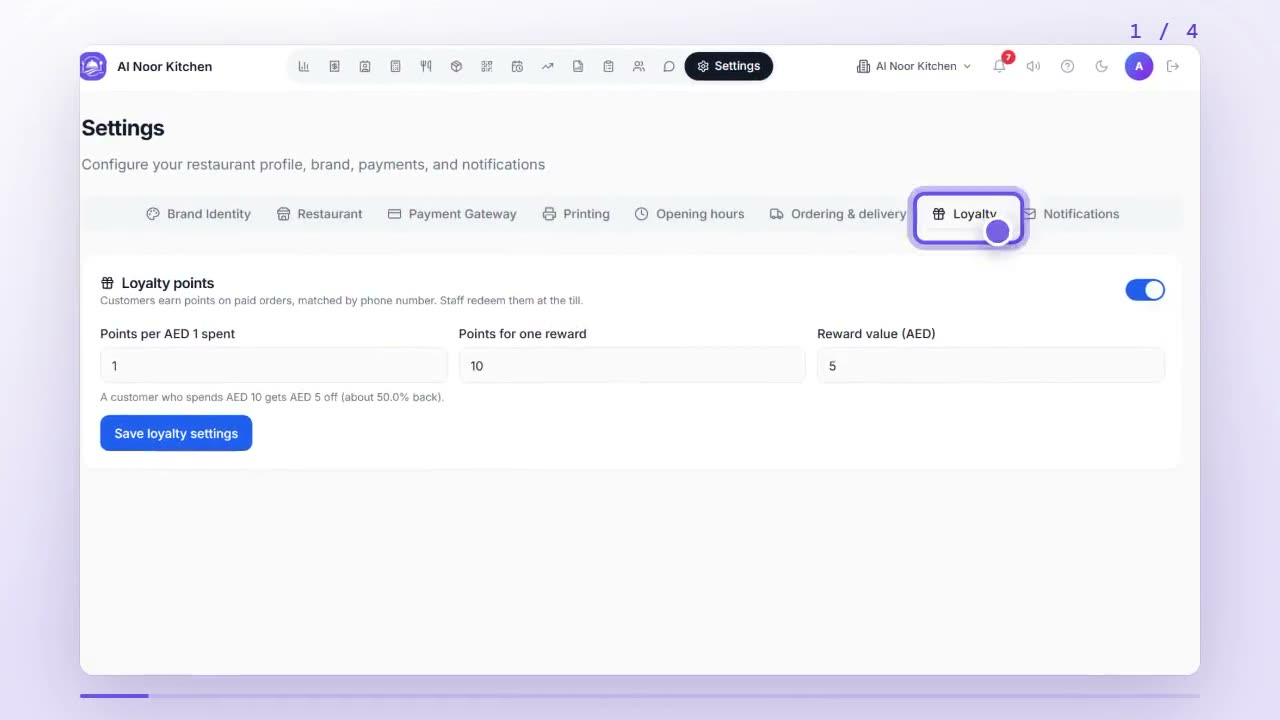
Task: Disable the Loyalty points switch
Action: click(1145, 290)
